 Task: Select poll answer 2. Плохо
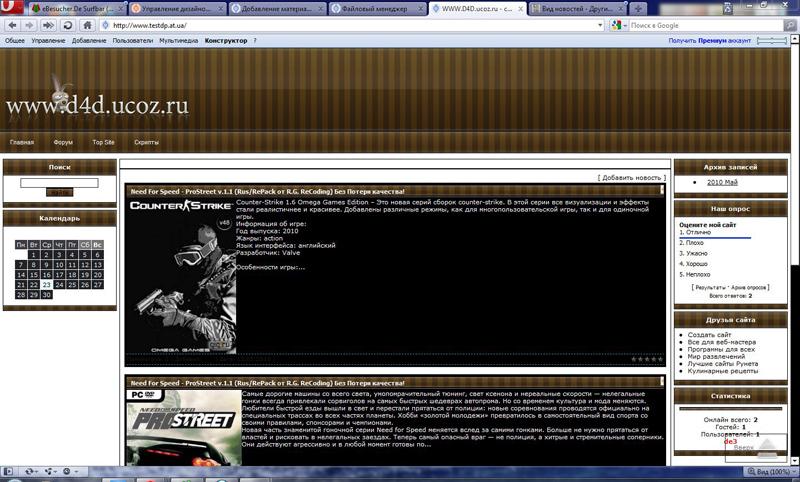coord(691,243)
